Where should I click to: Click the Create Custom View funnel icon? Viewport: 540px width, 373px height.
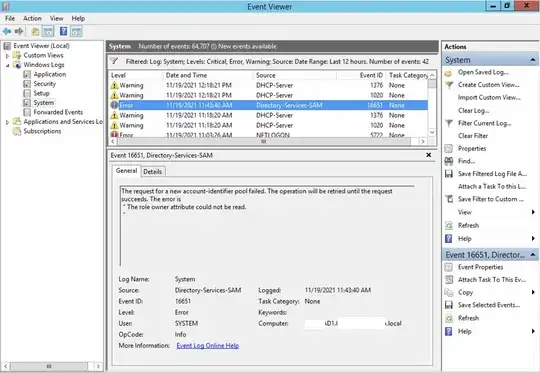click(x=449, y=85)
